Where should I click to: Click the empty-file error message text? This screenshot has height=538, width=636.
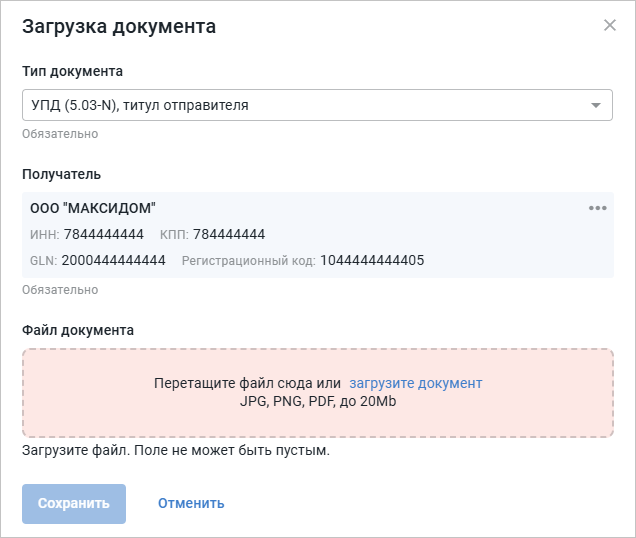click(176, 450)
